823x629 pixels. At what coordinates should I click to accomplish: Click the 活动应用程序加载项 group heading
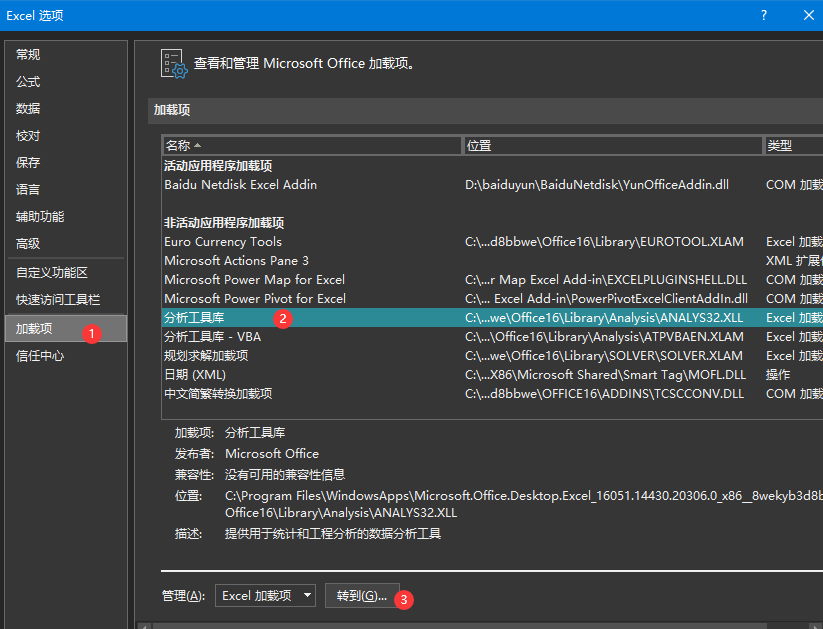coord(218,166)
